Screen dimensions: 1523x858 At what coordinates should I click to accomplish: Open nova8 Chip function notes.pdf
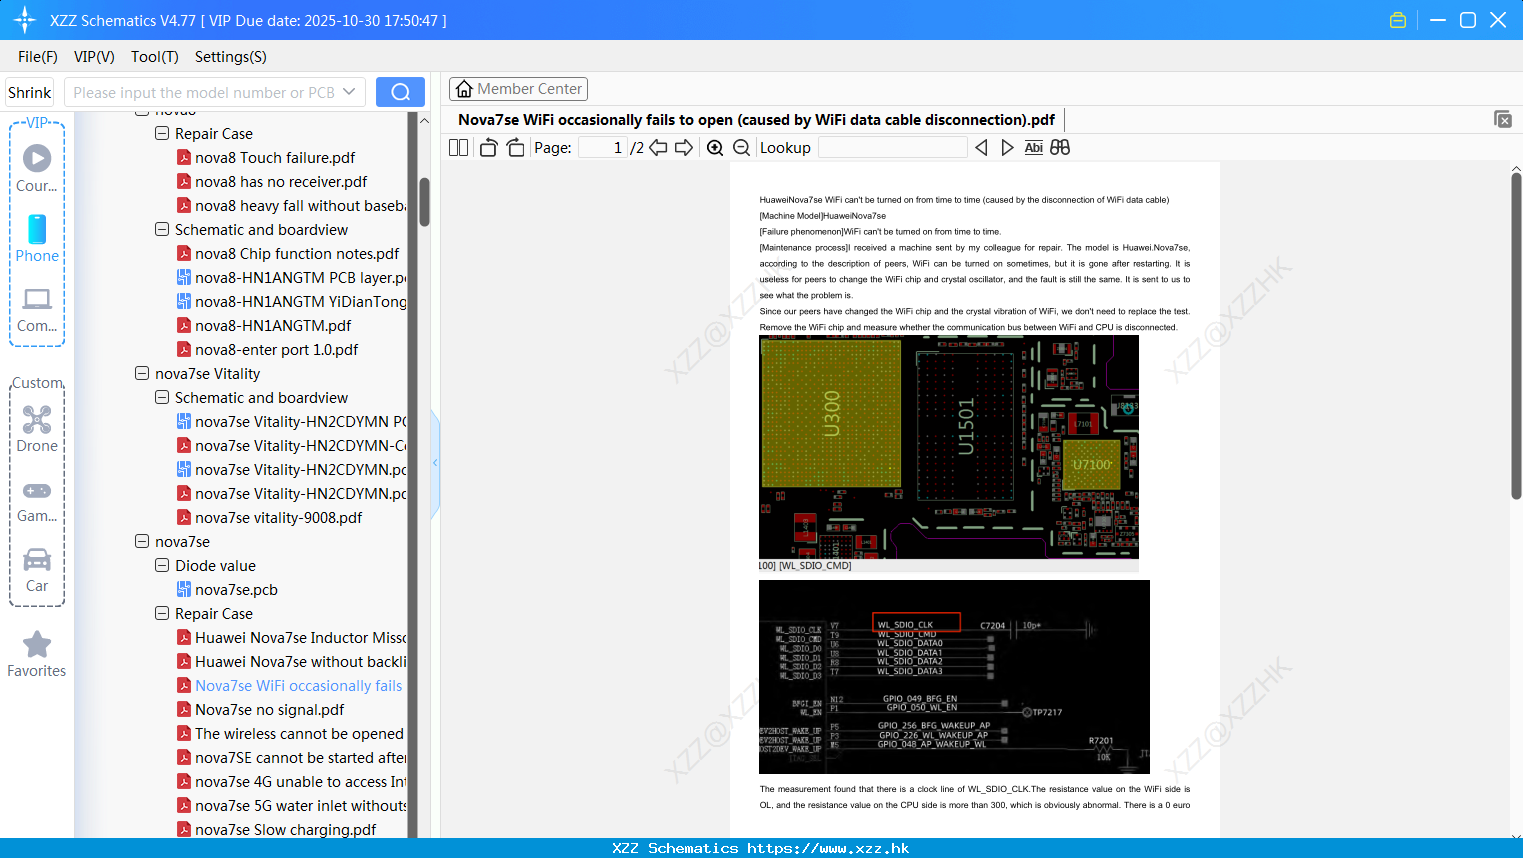tap(297, 253)
